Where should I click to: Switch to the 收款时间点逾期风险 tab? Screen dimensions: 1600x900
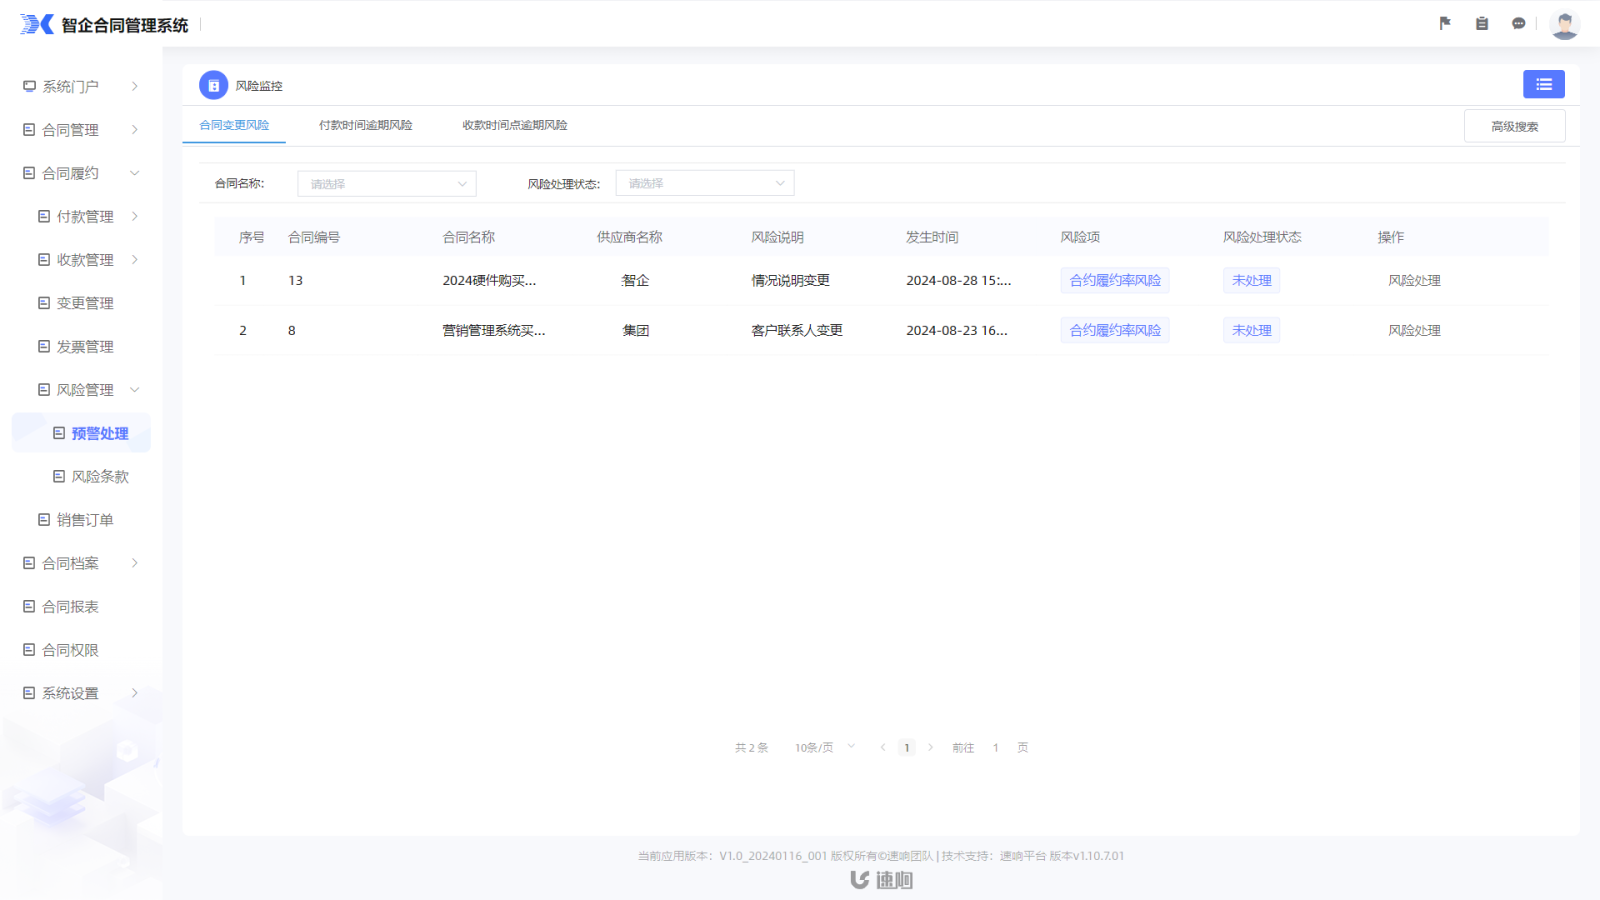point(514,126)
